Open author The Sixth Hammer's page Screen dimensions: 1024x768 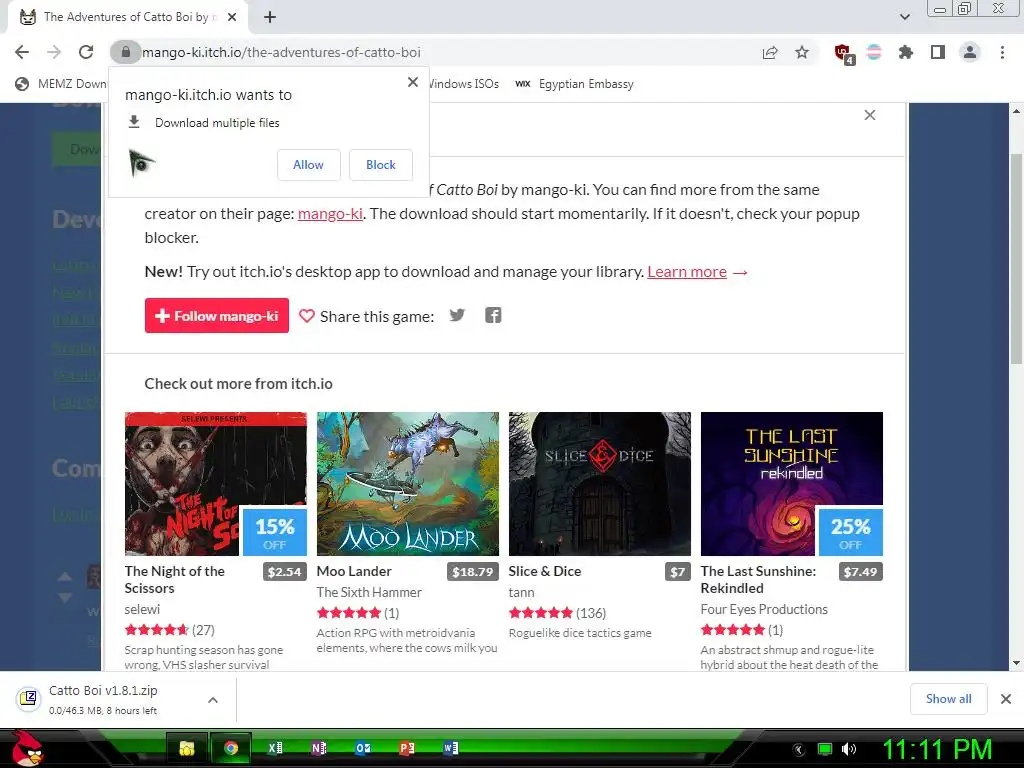(369, 592)
